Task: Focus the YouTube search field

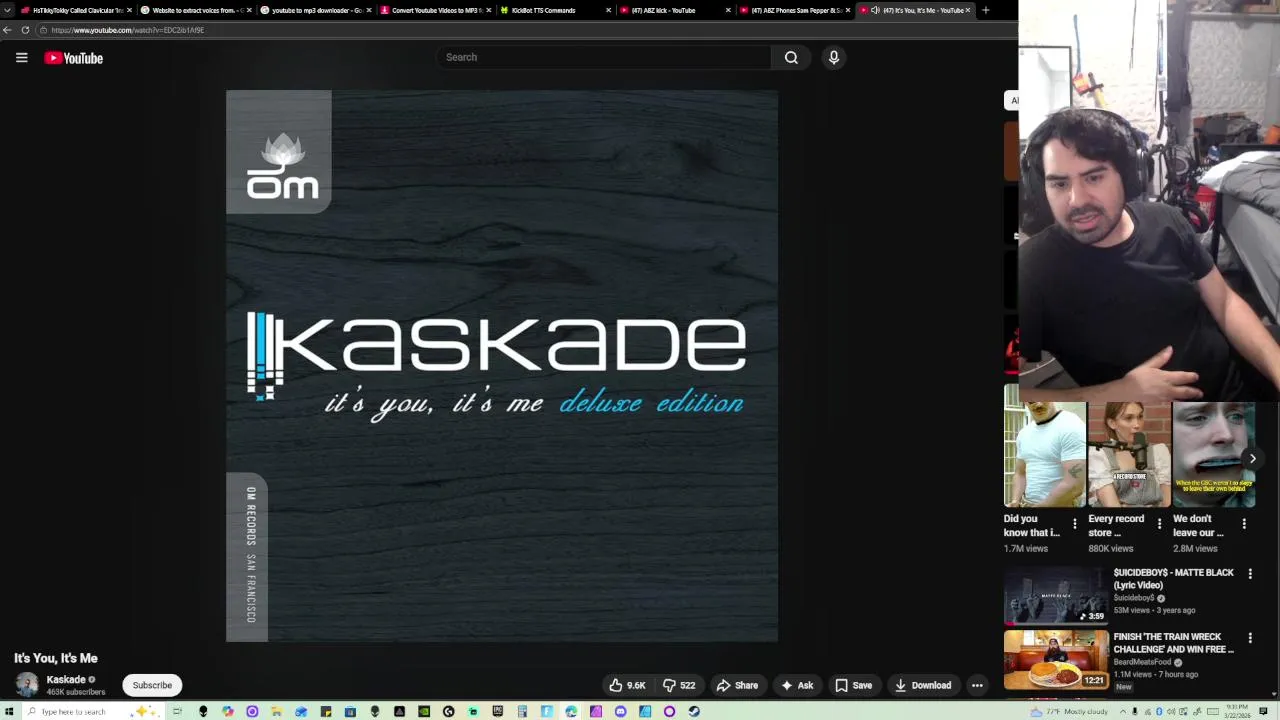Action: (x=603, y=57)
